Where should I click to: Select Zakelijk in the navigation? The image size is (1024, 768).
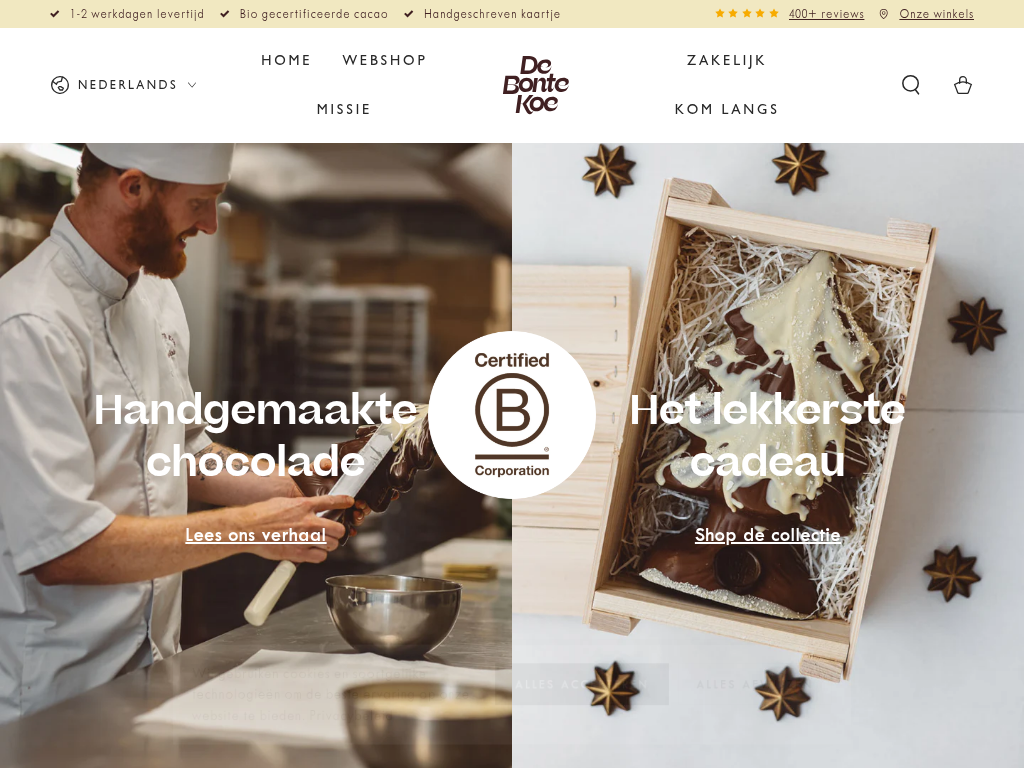(x=726, y=60)
